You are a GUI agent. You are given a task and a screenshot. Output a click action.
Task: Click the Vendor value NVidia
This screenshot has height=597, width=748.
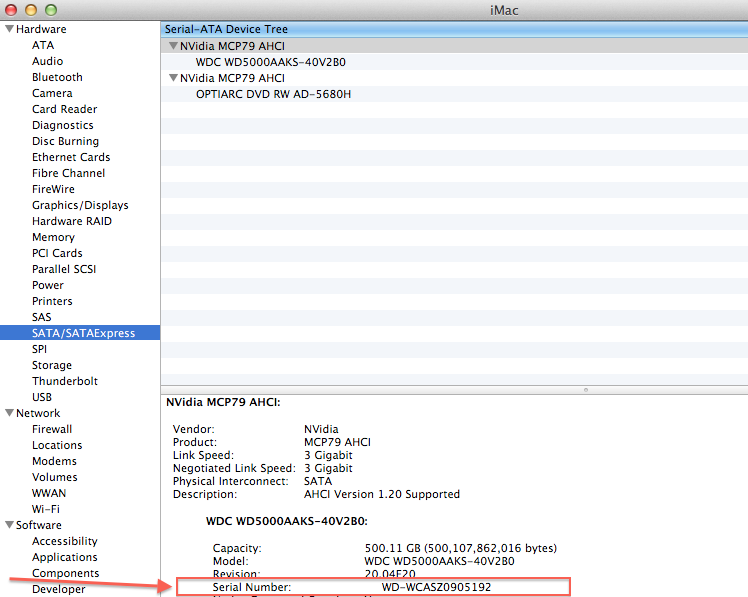pos(321,429)
